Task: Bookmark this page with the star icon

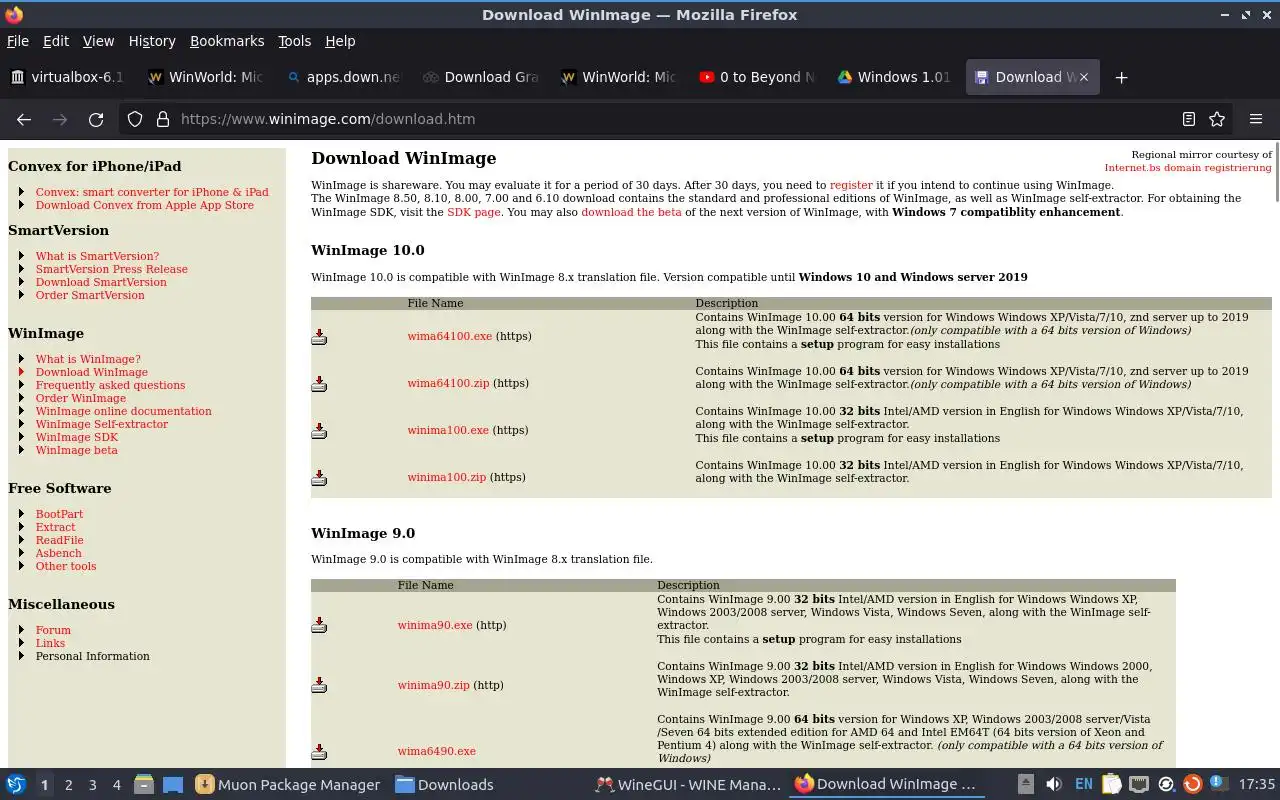Action: click(x=1217, y=119)
